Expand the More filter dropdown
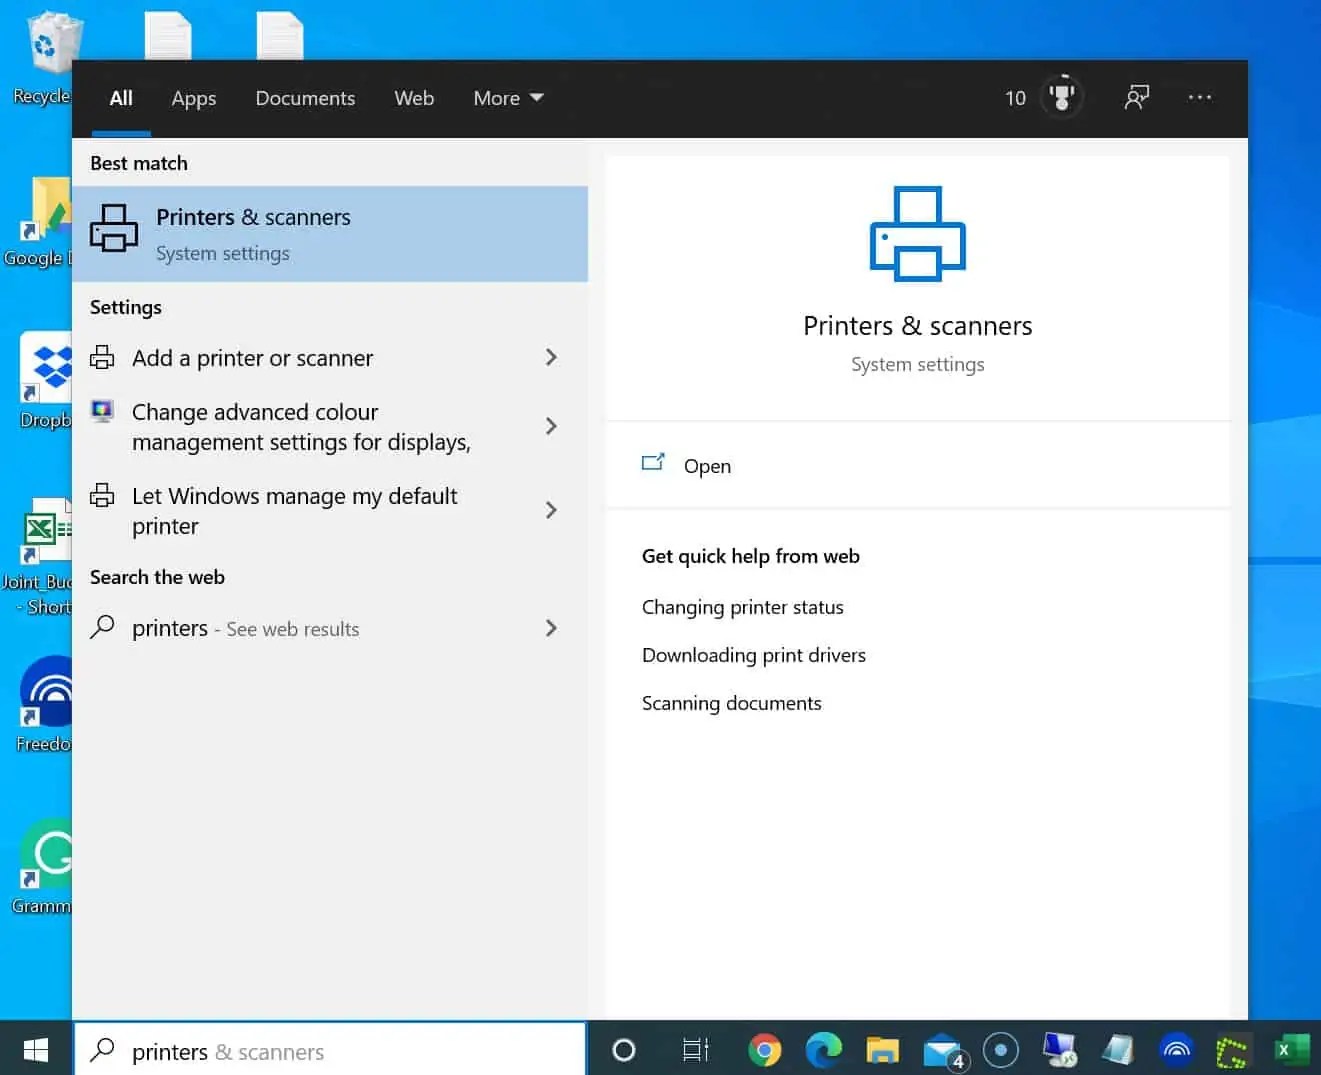 point(508,98)
